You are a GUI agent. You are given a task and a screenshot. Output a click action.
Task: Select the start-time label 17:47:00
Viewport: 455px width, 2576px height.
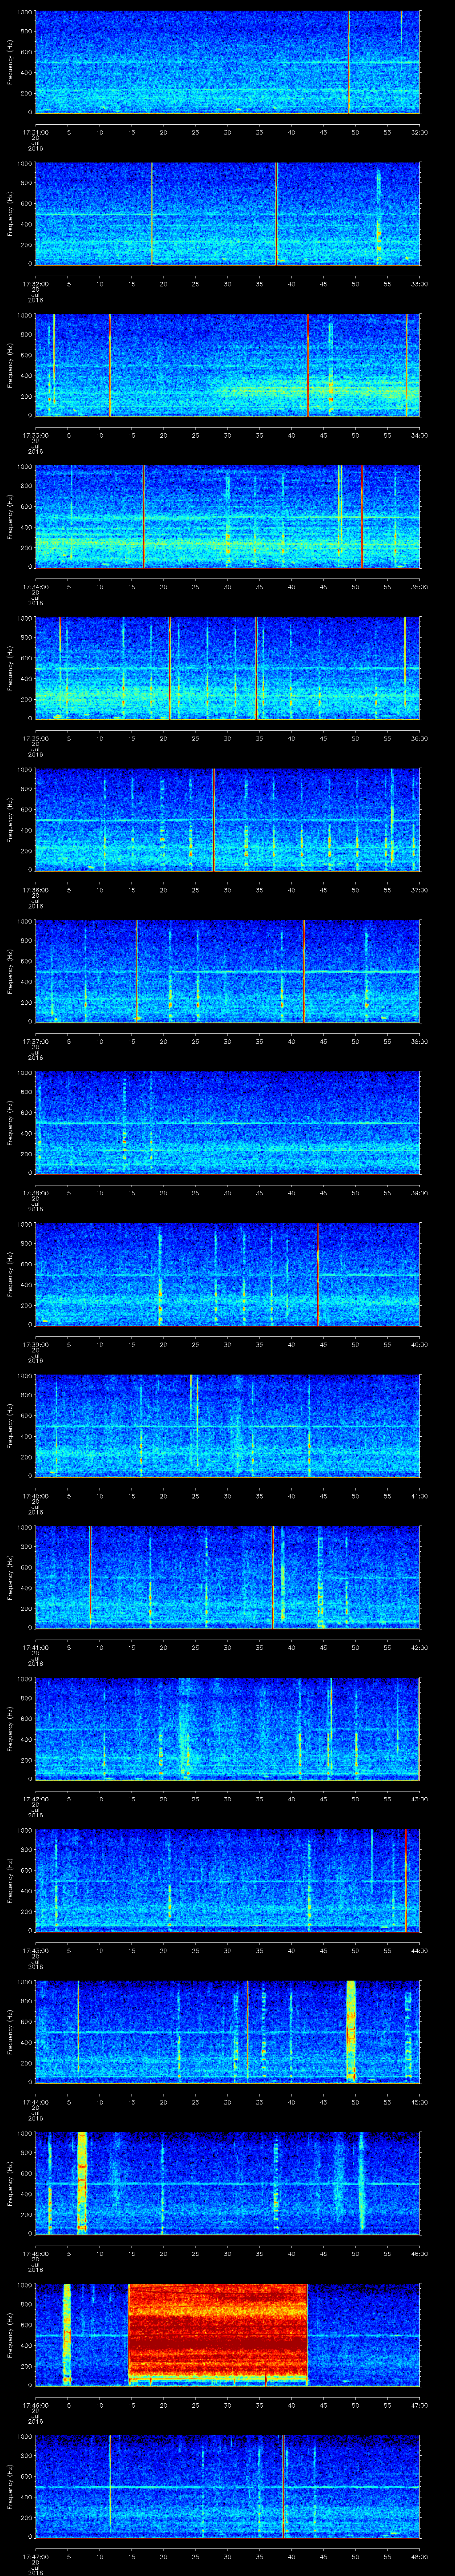pos(35,2555)
